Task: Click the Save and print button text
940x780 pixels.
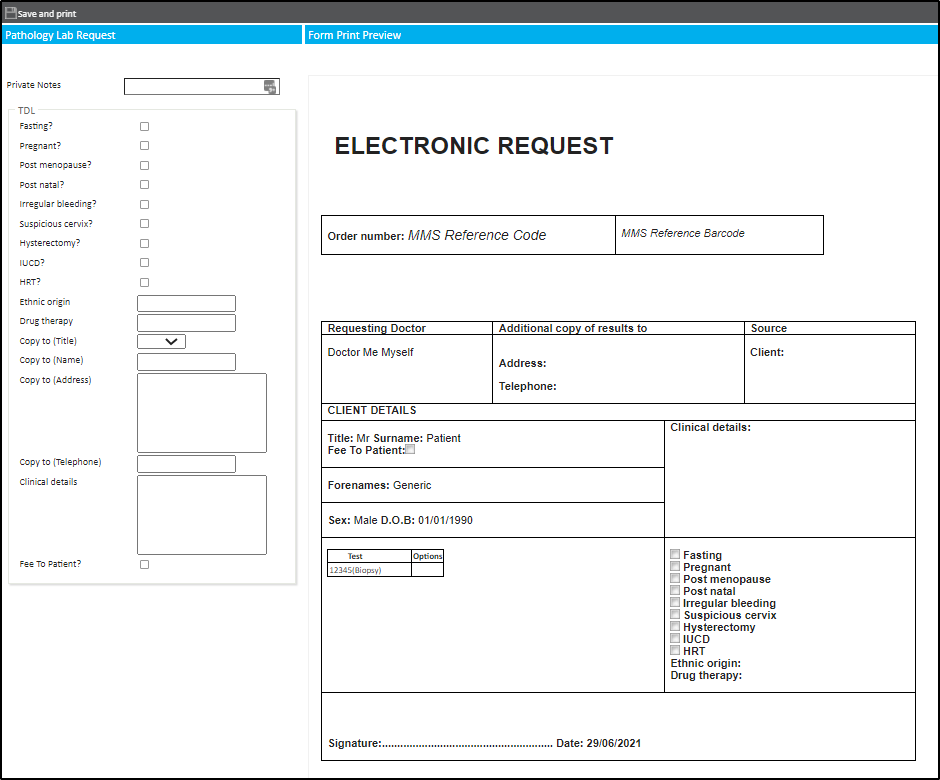Action: pyautogui.click(x=47, y=14)
